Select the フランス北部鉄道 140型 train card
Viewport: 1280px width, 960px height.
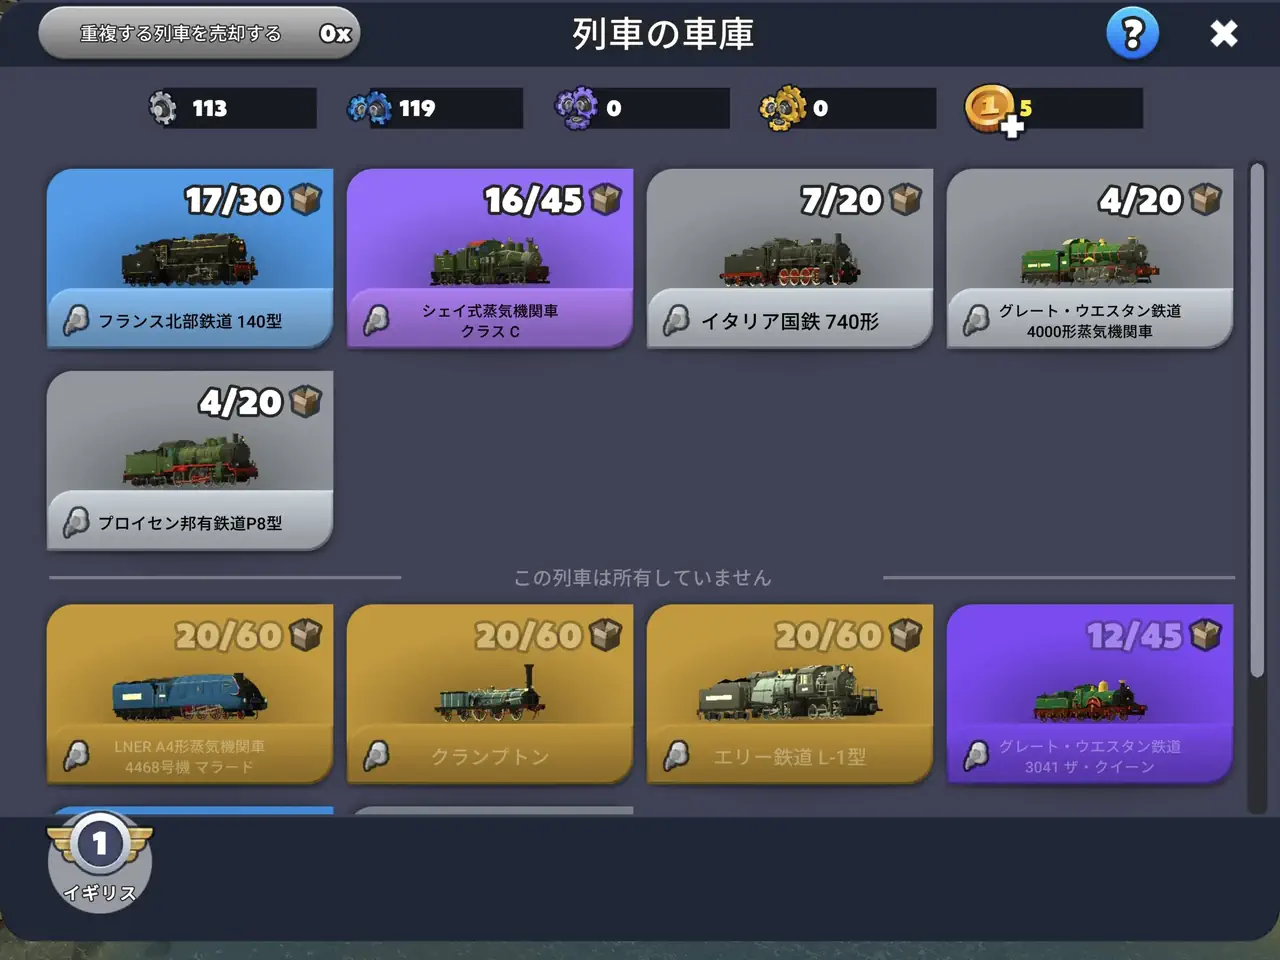pyautogui.click(x=190, y=258)
